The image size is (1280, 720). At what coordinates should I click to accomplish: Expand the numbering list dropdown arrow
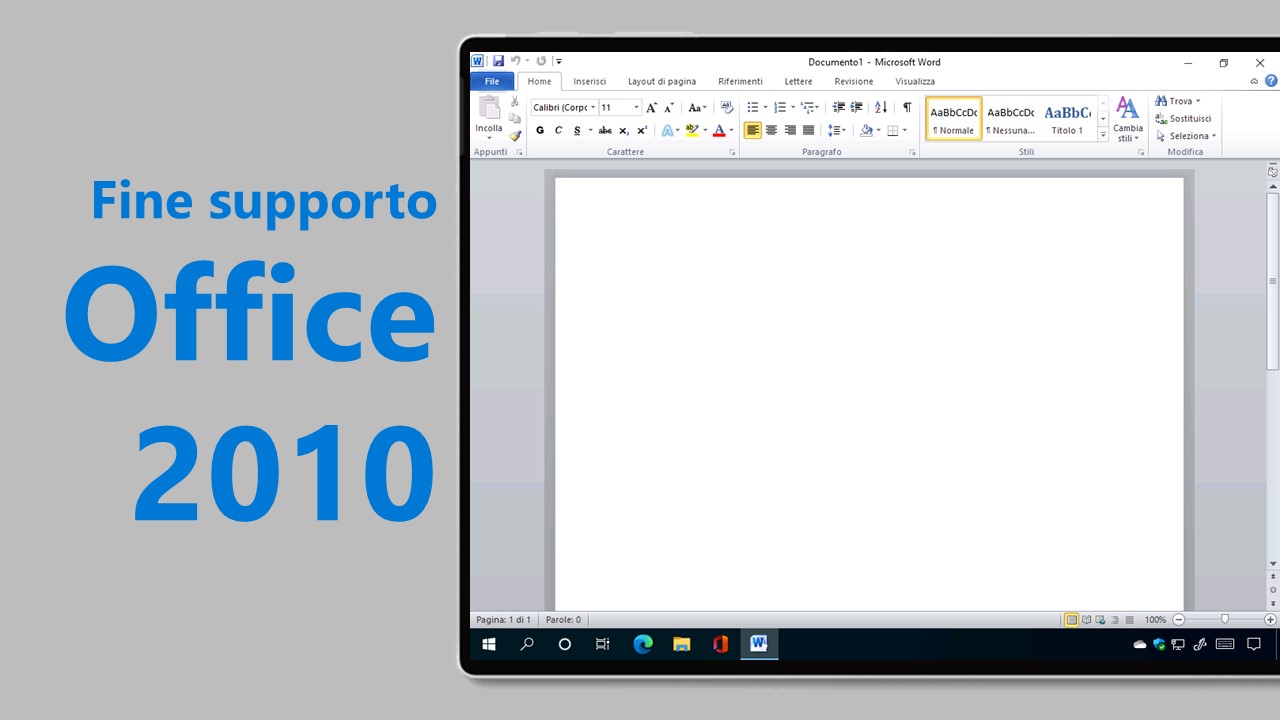(x=793, y=107)
